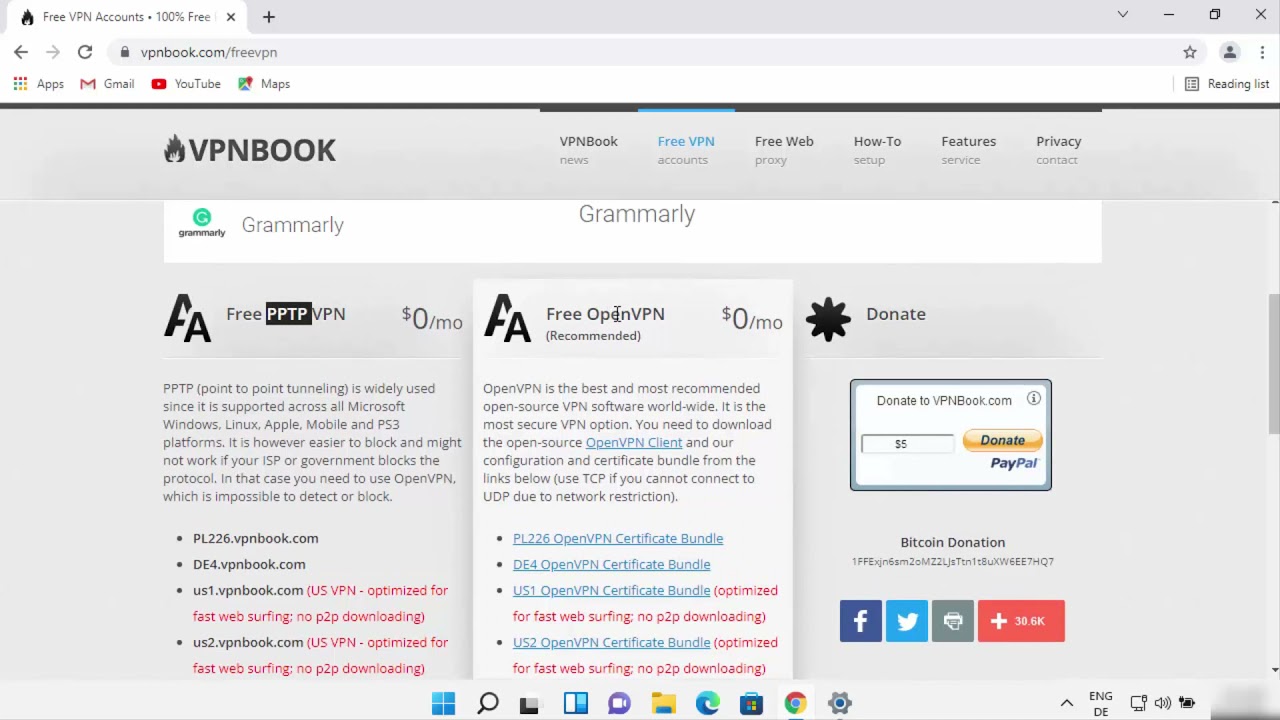Open the 30.6K more-shares button
This screenshot has width=1280, height=720.
click(1021, 621)
